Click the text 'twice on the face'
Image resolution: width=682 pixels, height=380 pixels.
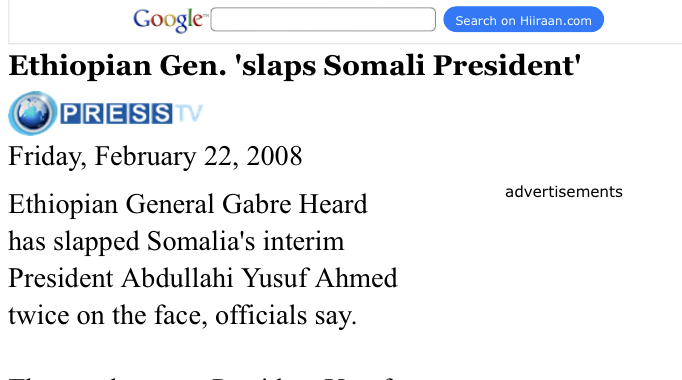coord(107,315)
